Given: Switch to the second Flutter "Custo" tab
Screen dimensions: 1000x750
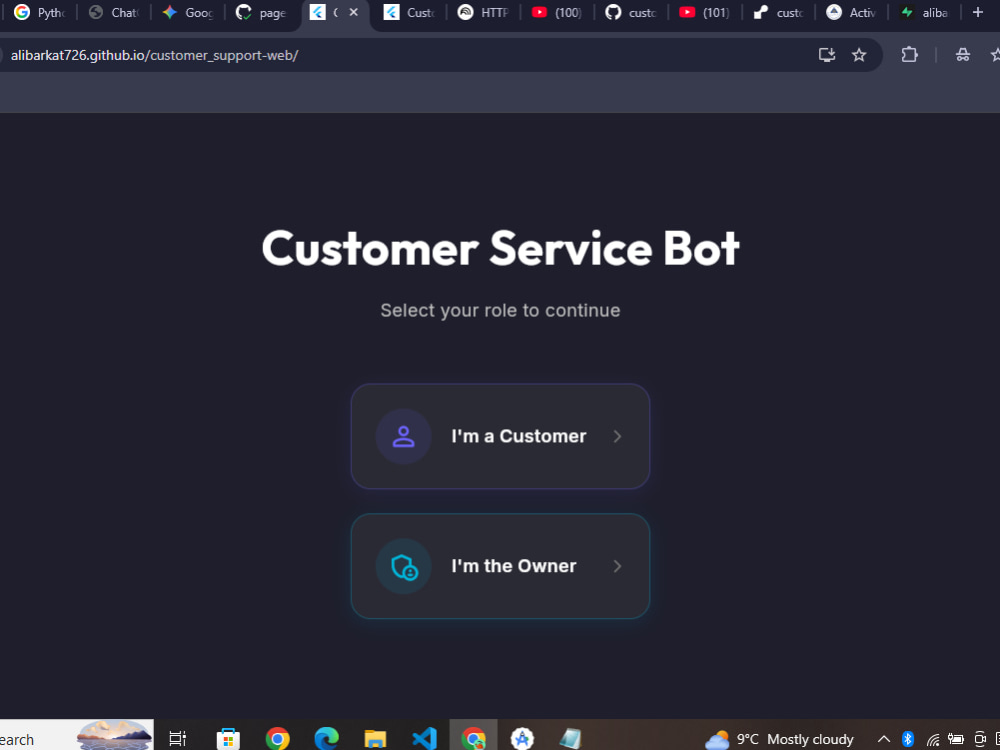Looking at the screenshot, I should tap(410, 12).
